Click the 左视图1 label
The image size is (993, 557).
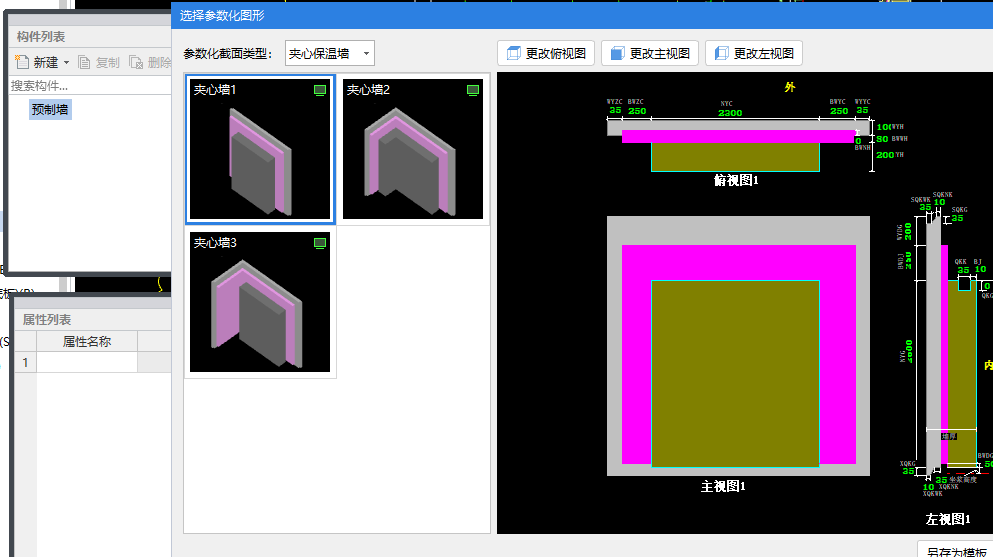pyautogui.click(x=948, y=519)
